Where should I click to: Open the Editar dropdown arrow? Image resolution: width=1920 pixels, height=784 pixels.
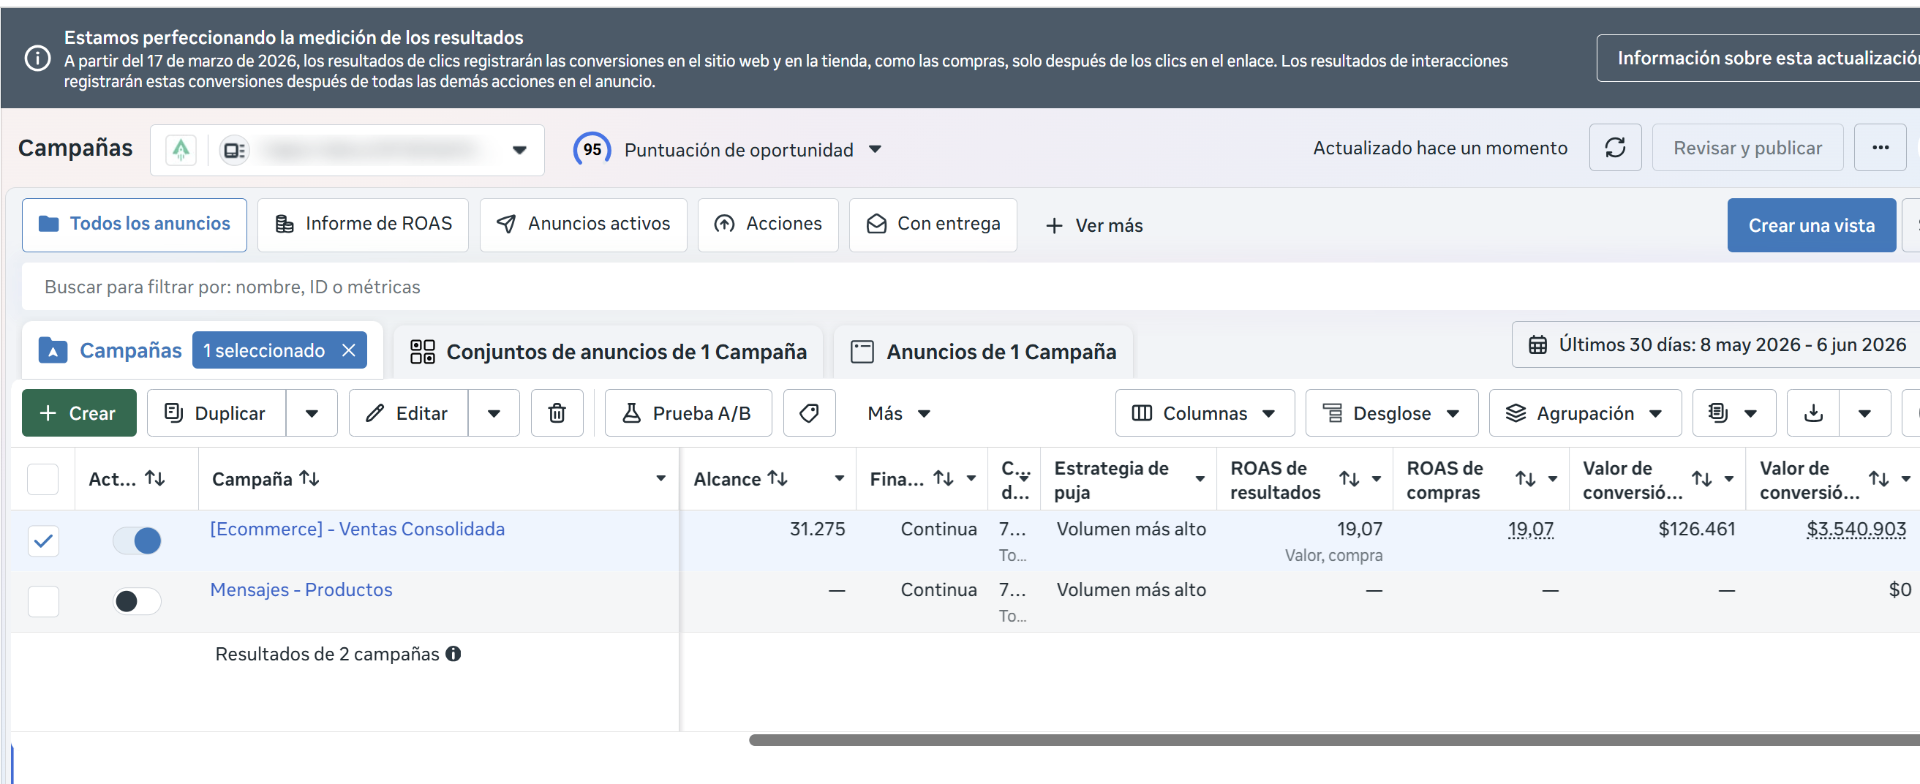(494, 413)
